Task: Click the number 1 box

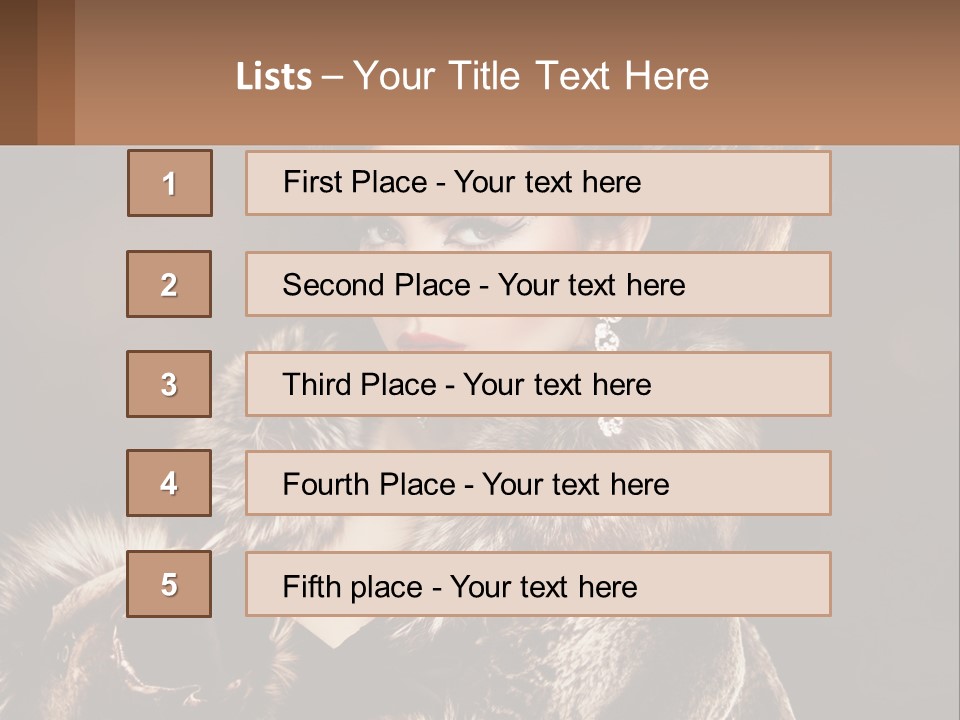Action: (x=170, y=183)
